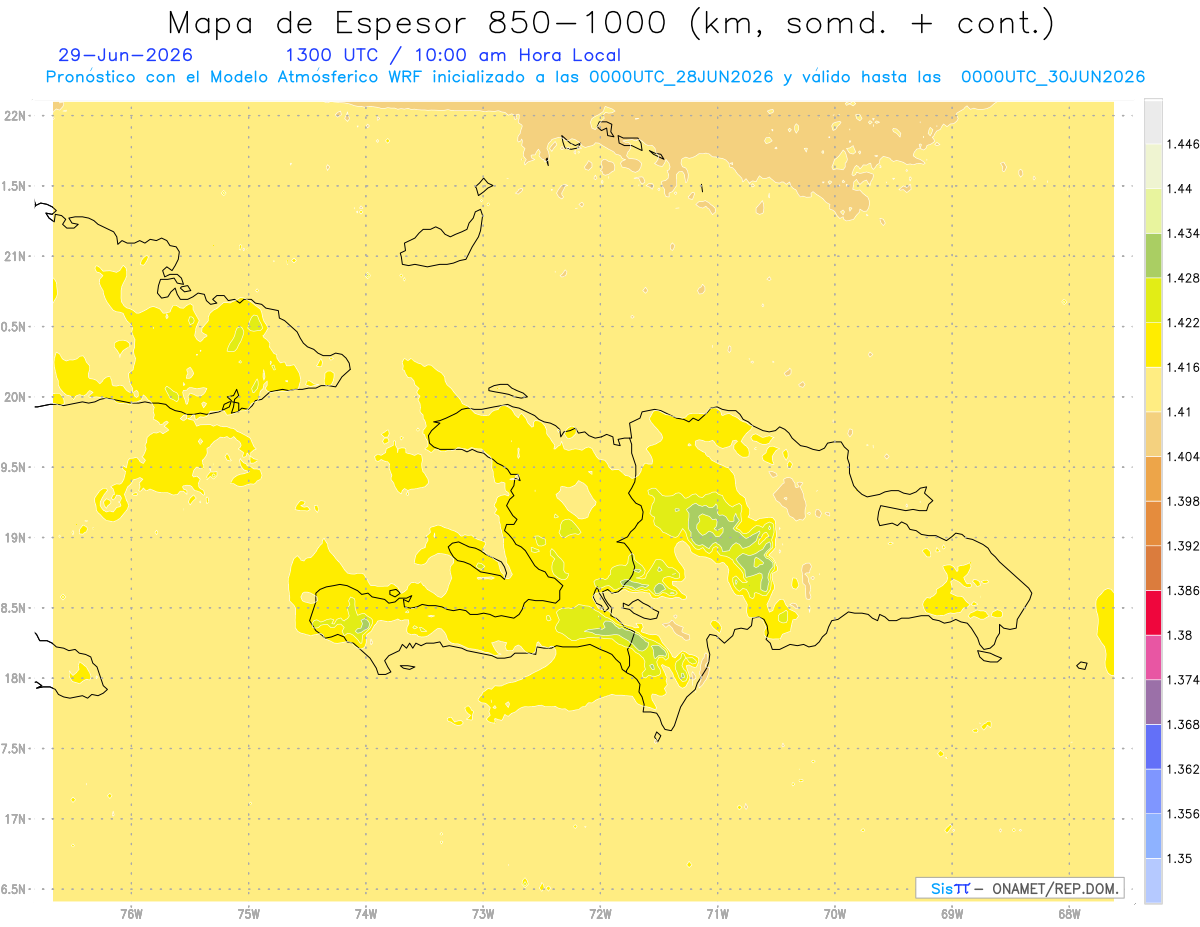Click the colorbar value "1.434"

pos(1183,234)
